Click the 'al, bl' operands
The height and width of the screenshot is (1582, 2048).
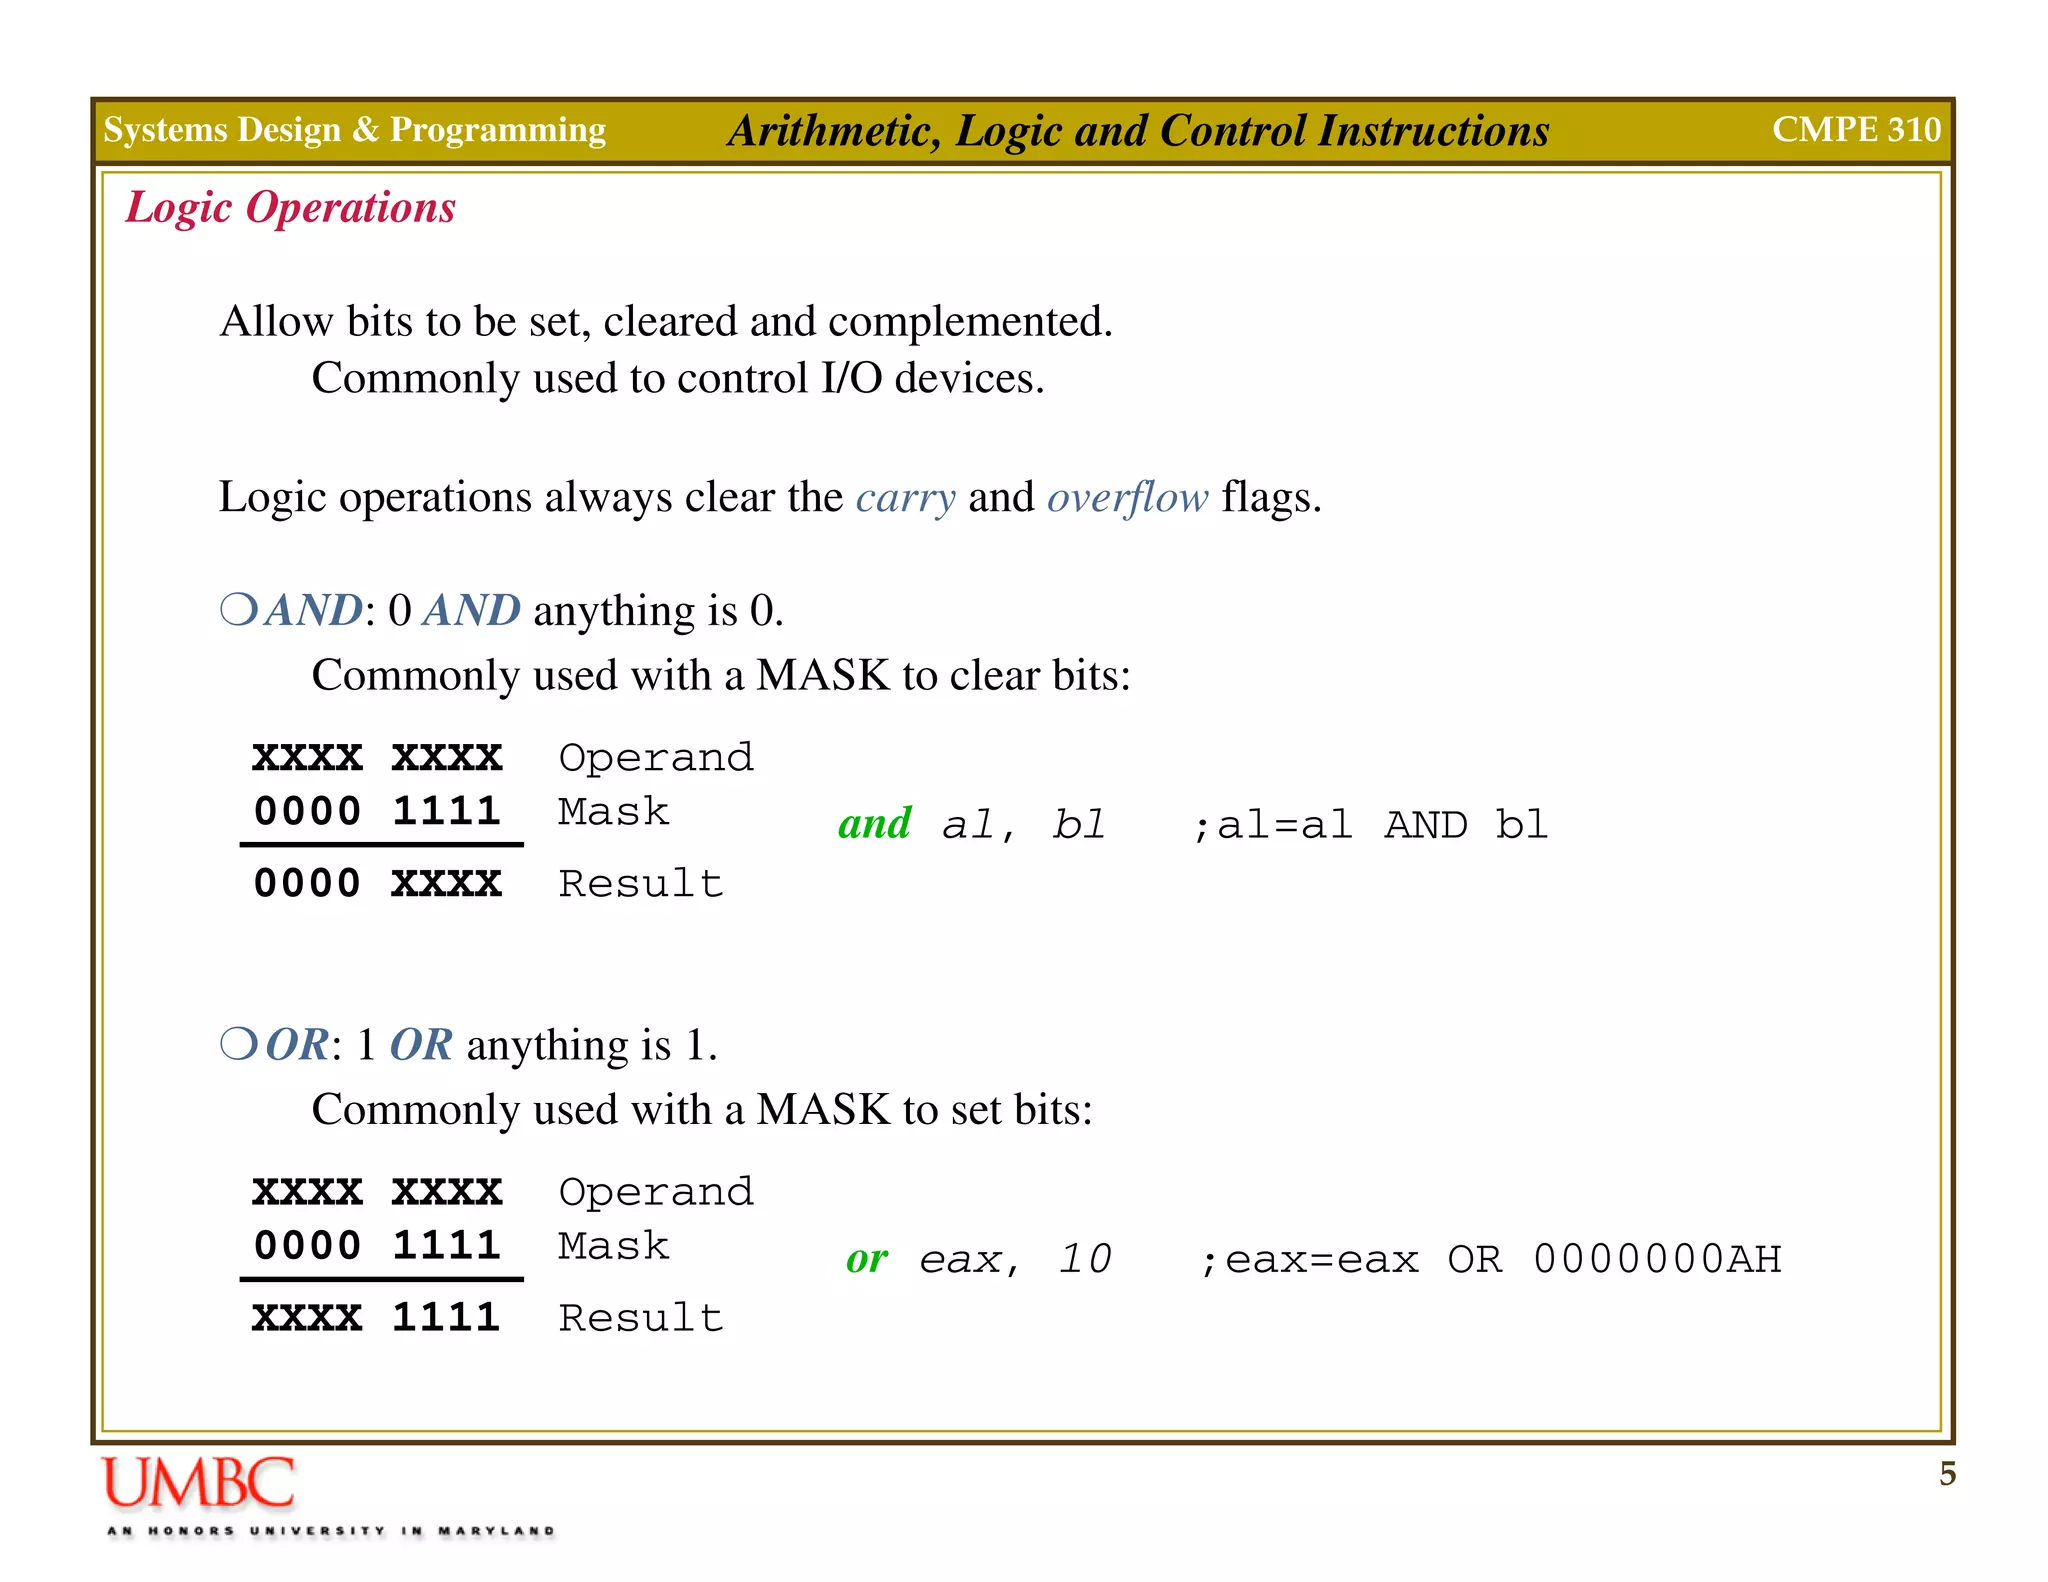(x=1023, y=825)
